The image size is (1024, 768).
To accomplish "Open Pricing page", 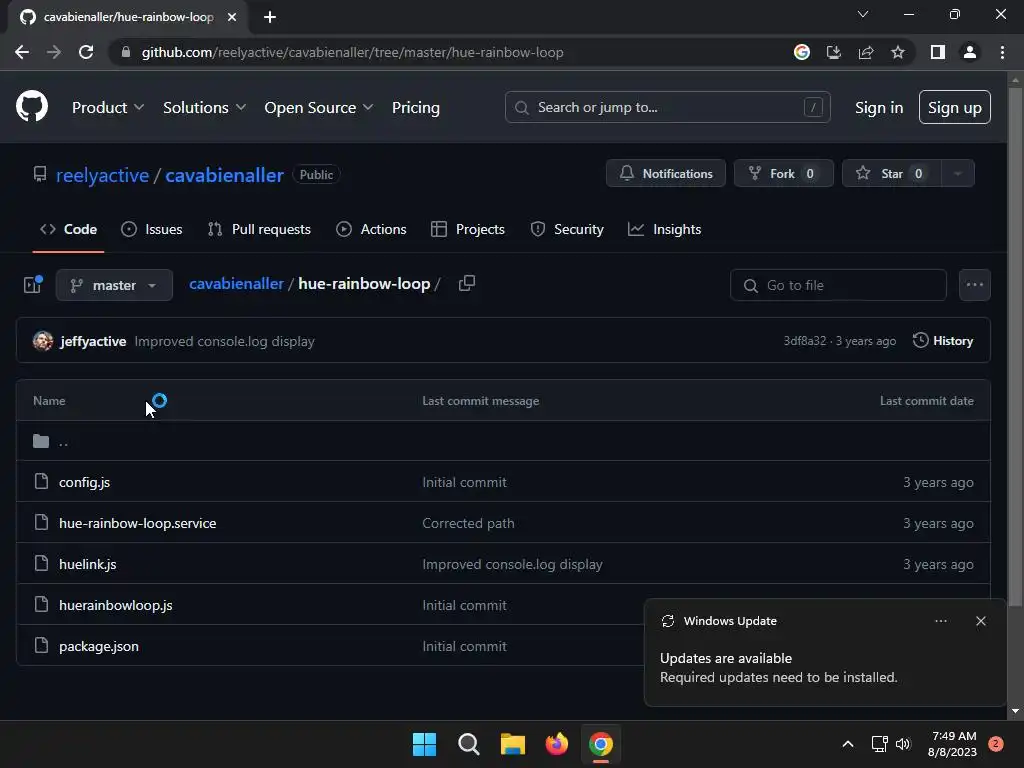I will click(415, 107).
